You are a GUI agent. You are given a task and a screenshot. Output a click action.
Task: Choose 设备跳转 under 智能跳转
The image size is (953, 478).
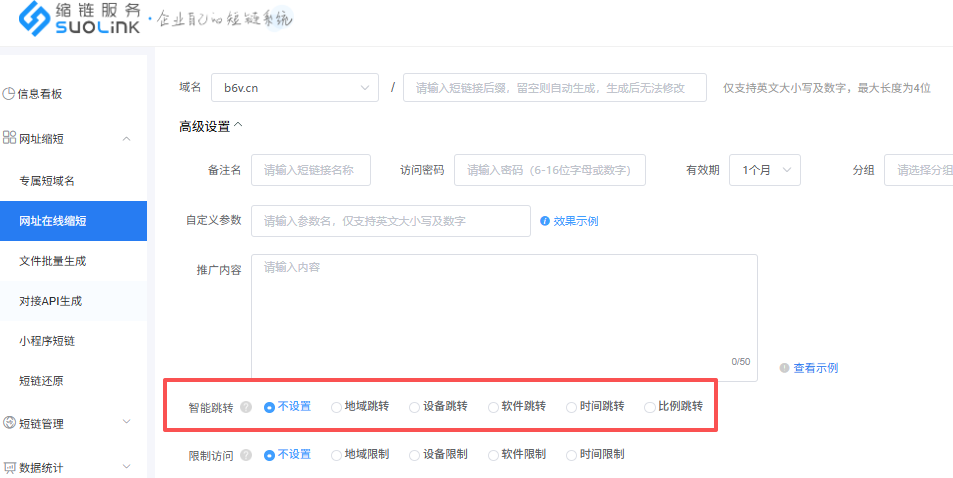(x=414, y=407)
